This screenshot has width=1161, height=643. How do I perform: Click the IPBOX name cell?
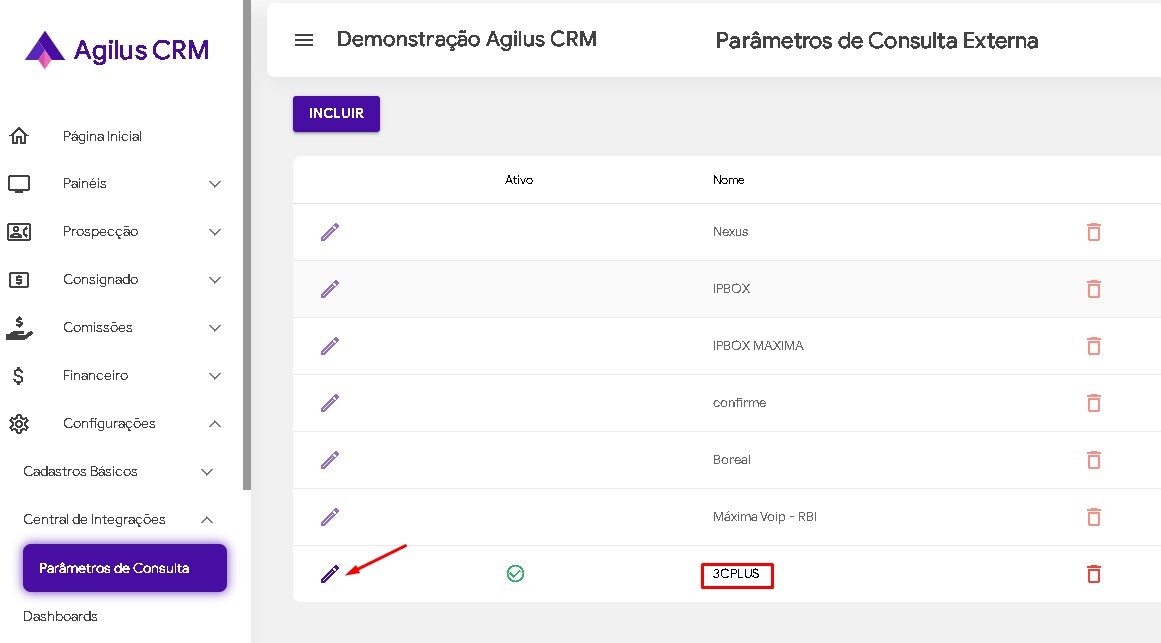click(x=731, y=289)
